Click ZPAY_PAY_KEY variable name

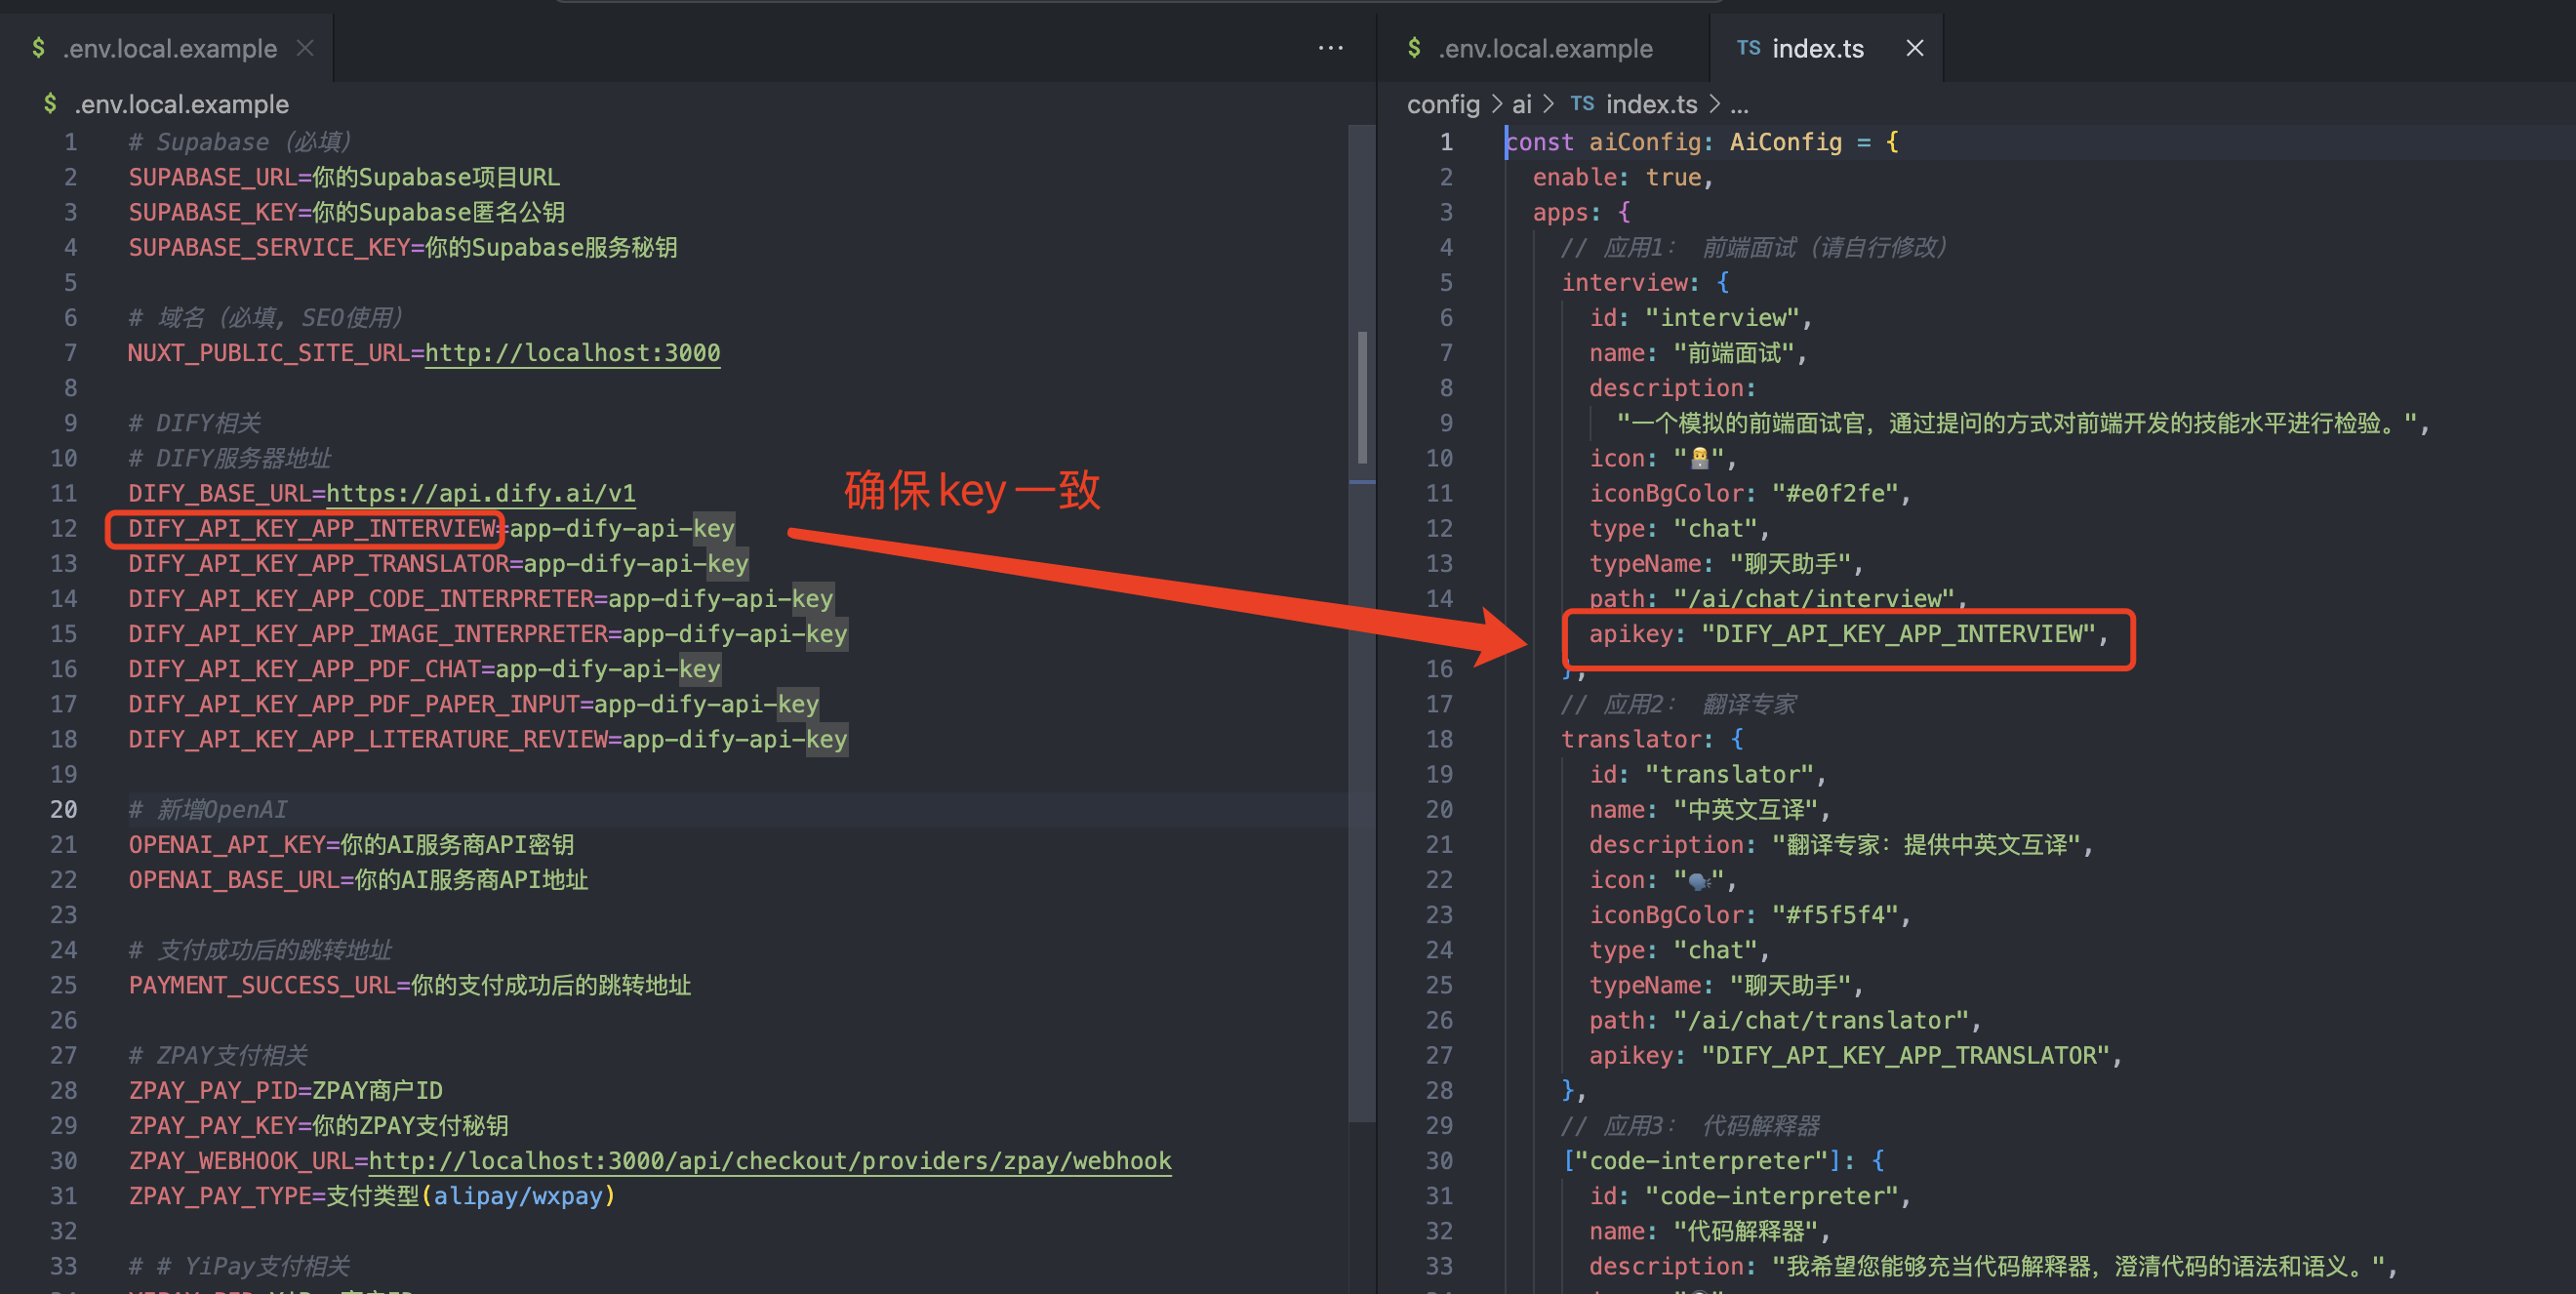click(x=212, y=1125)
